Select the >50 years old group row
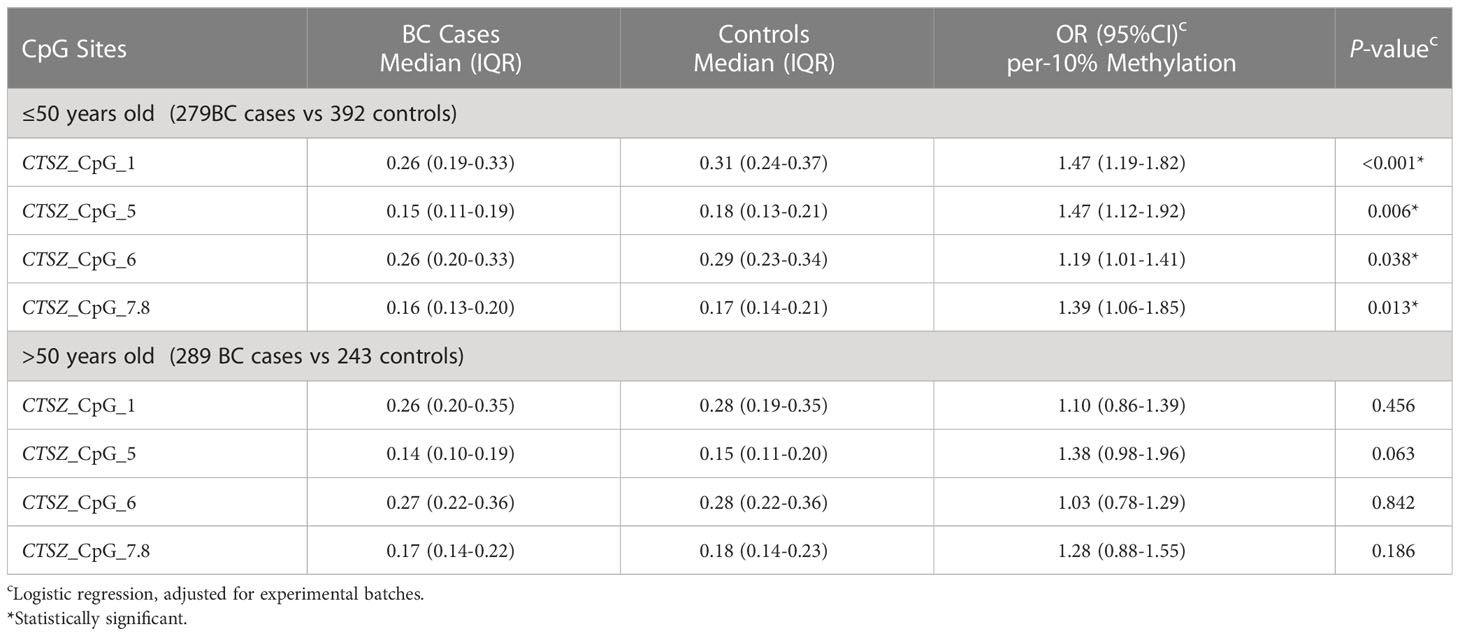 click(x=730, y=356)
